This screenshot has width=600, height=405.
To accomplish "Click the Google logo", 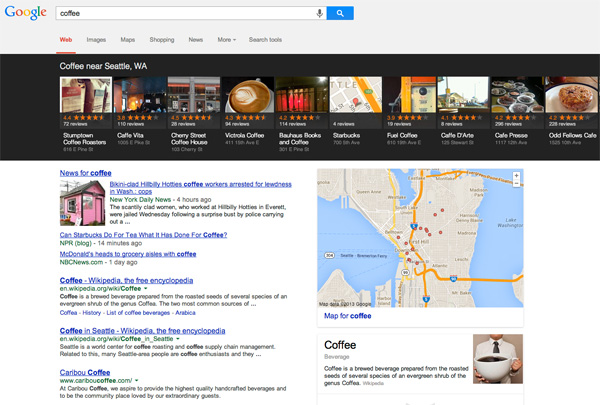I will [25, 13].
